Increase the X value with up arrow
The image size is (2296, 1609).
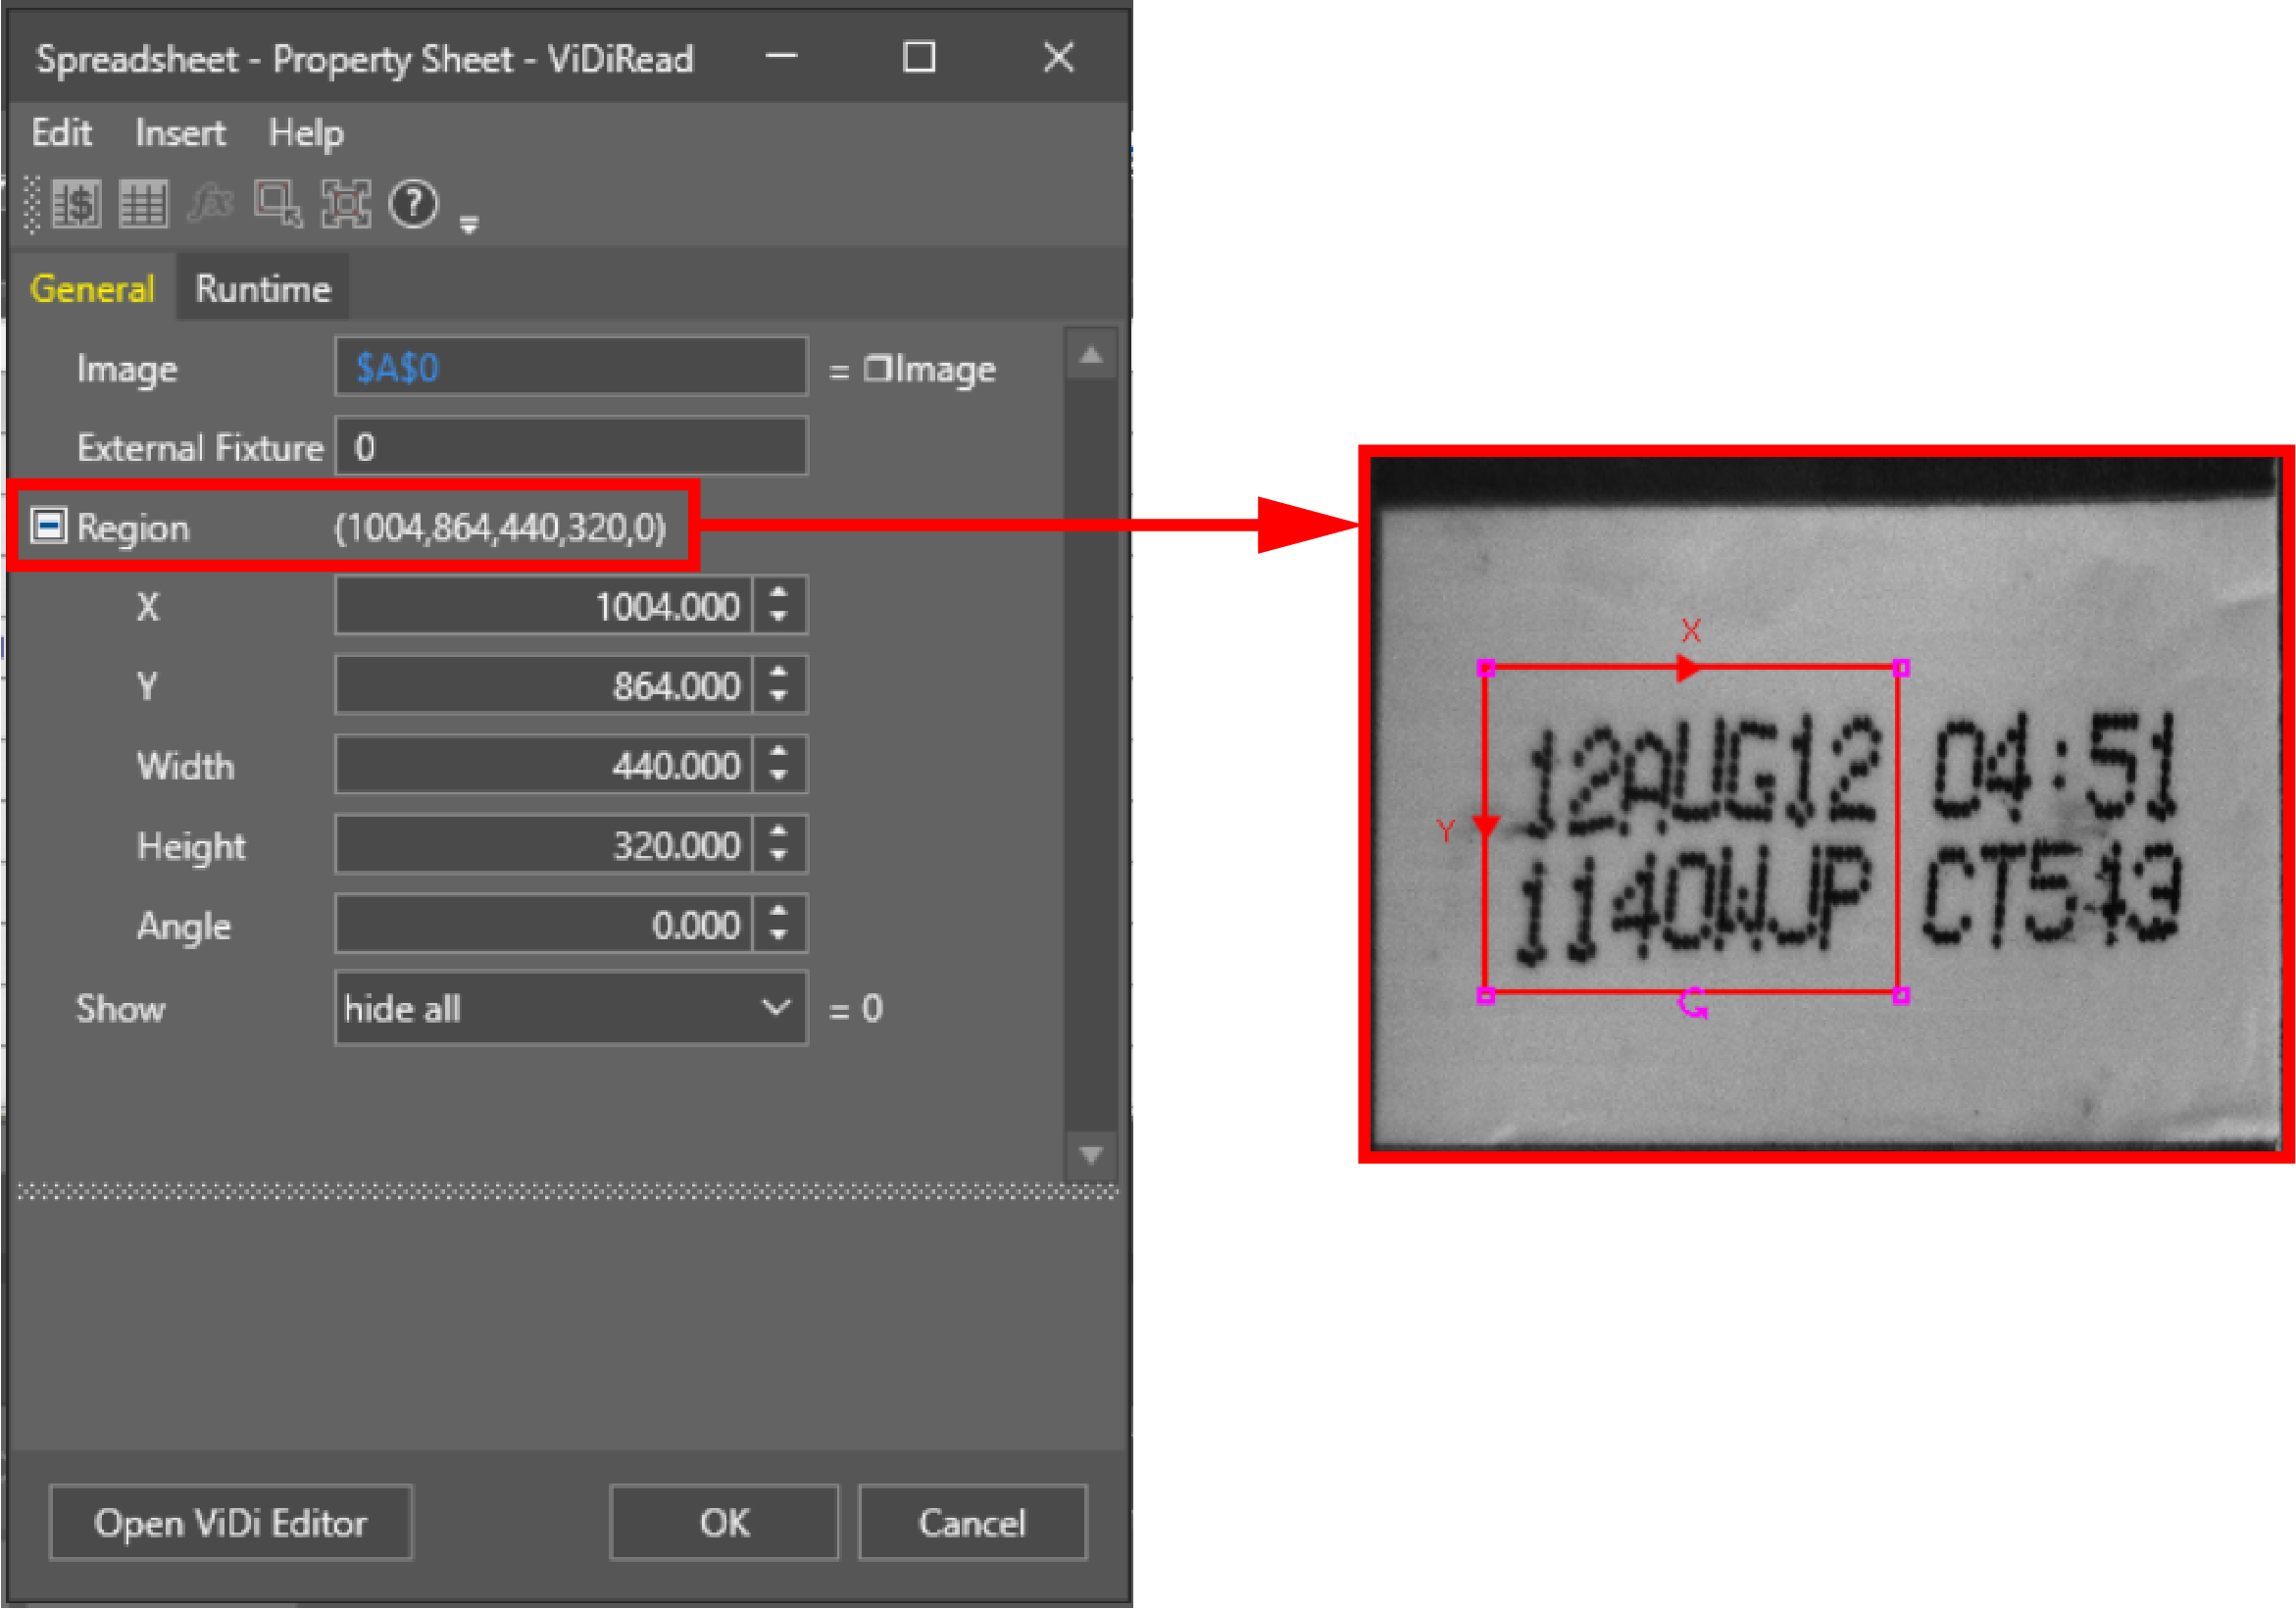779,593
